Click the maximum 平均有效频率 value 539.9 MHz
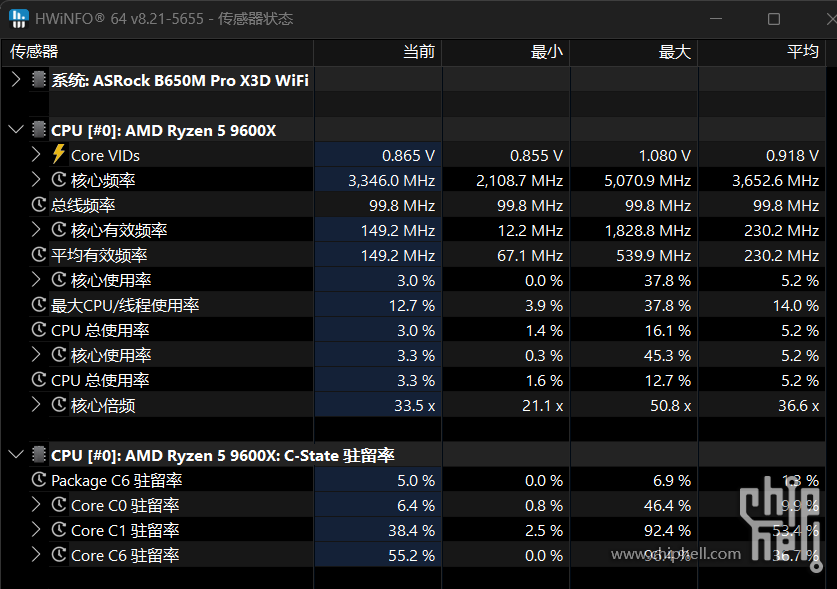Viewport: 837px width, 589px height. pyautogui.click(x=654, y=256)
